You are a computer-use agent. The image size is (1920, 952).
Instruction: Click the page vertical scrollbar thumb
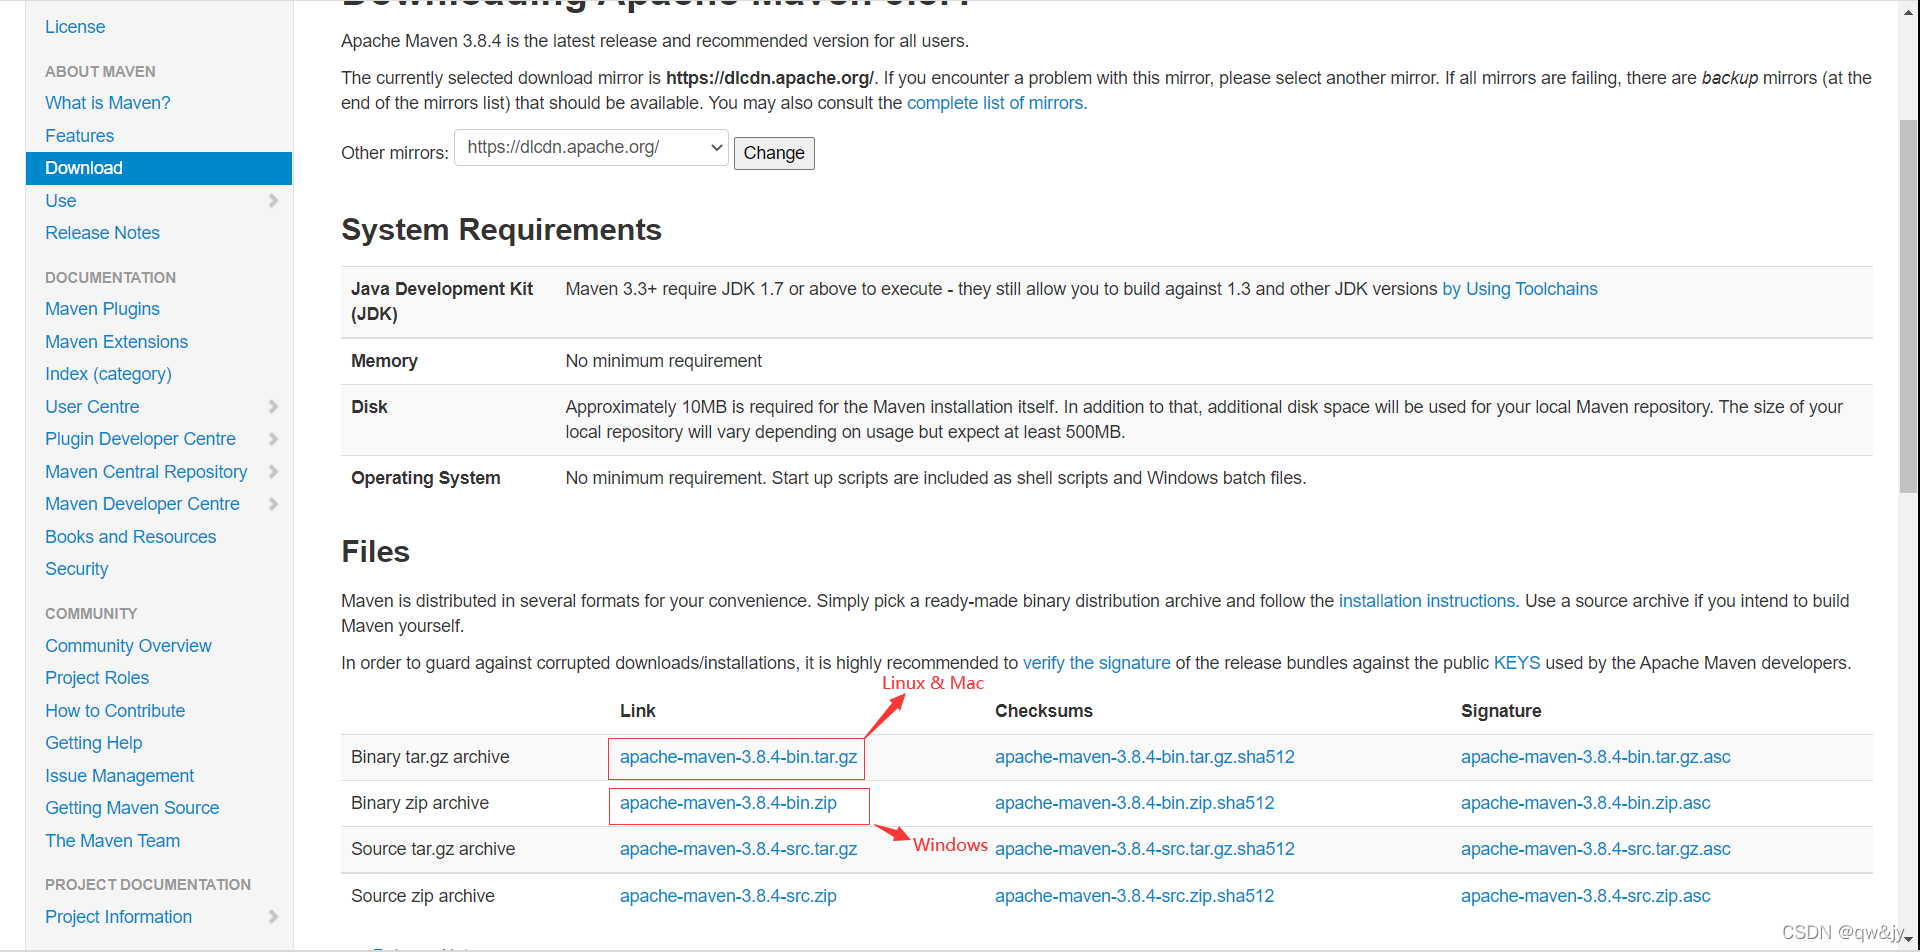(x=1908, y=305)
